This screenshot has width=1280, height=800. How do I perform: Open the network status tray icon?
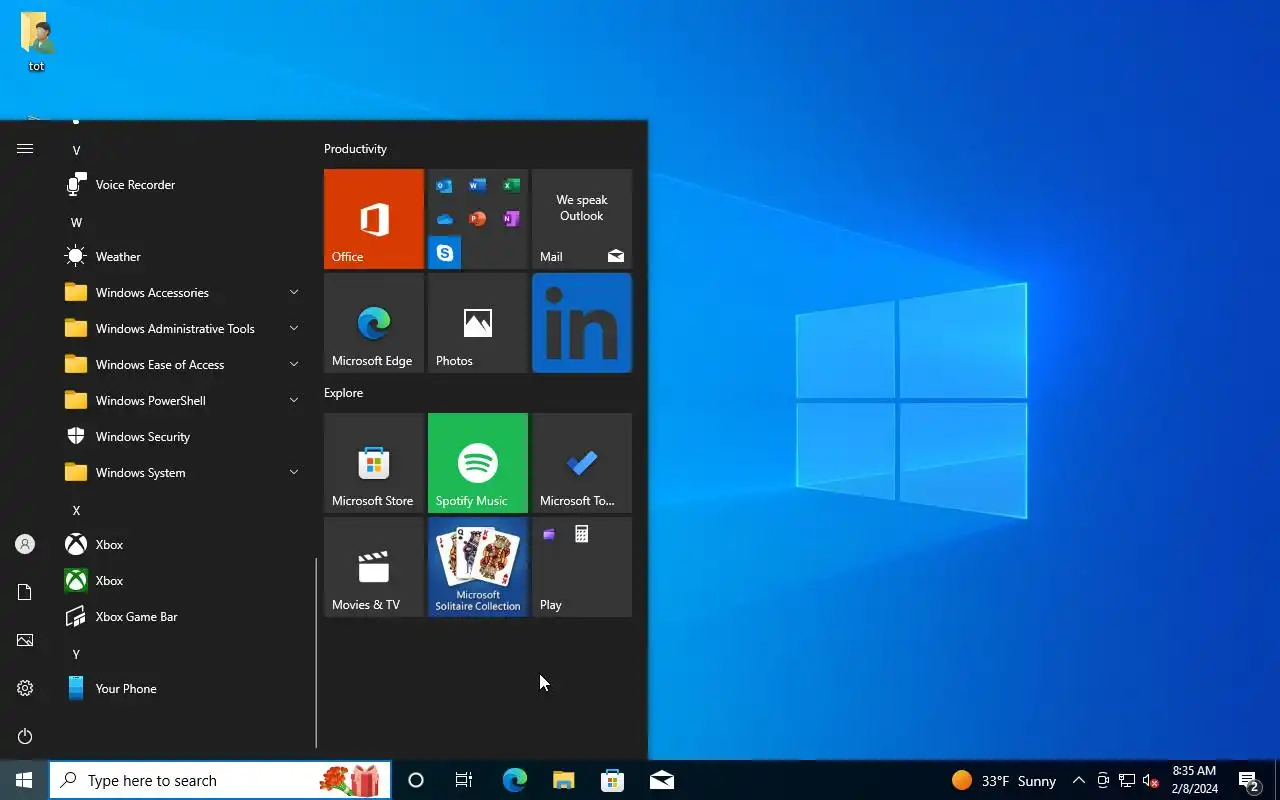coord(1127,781)
